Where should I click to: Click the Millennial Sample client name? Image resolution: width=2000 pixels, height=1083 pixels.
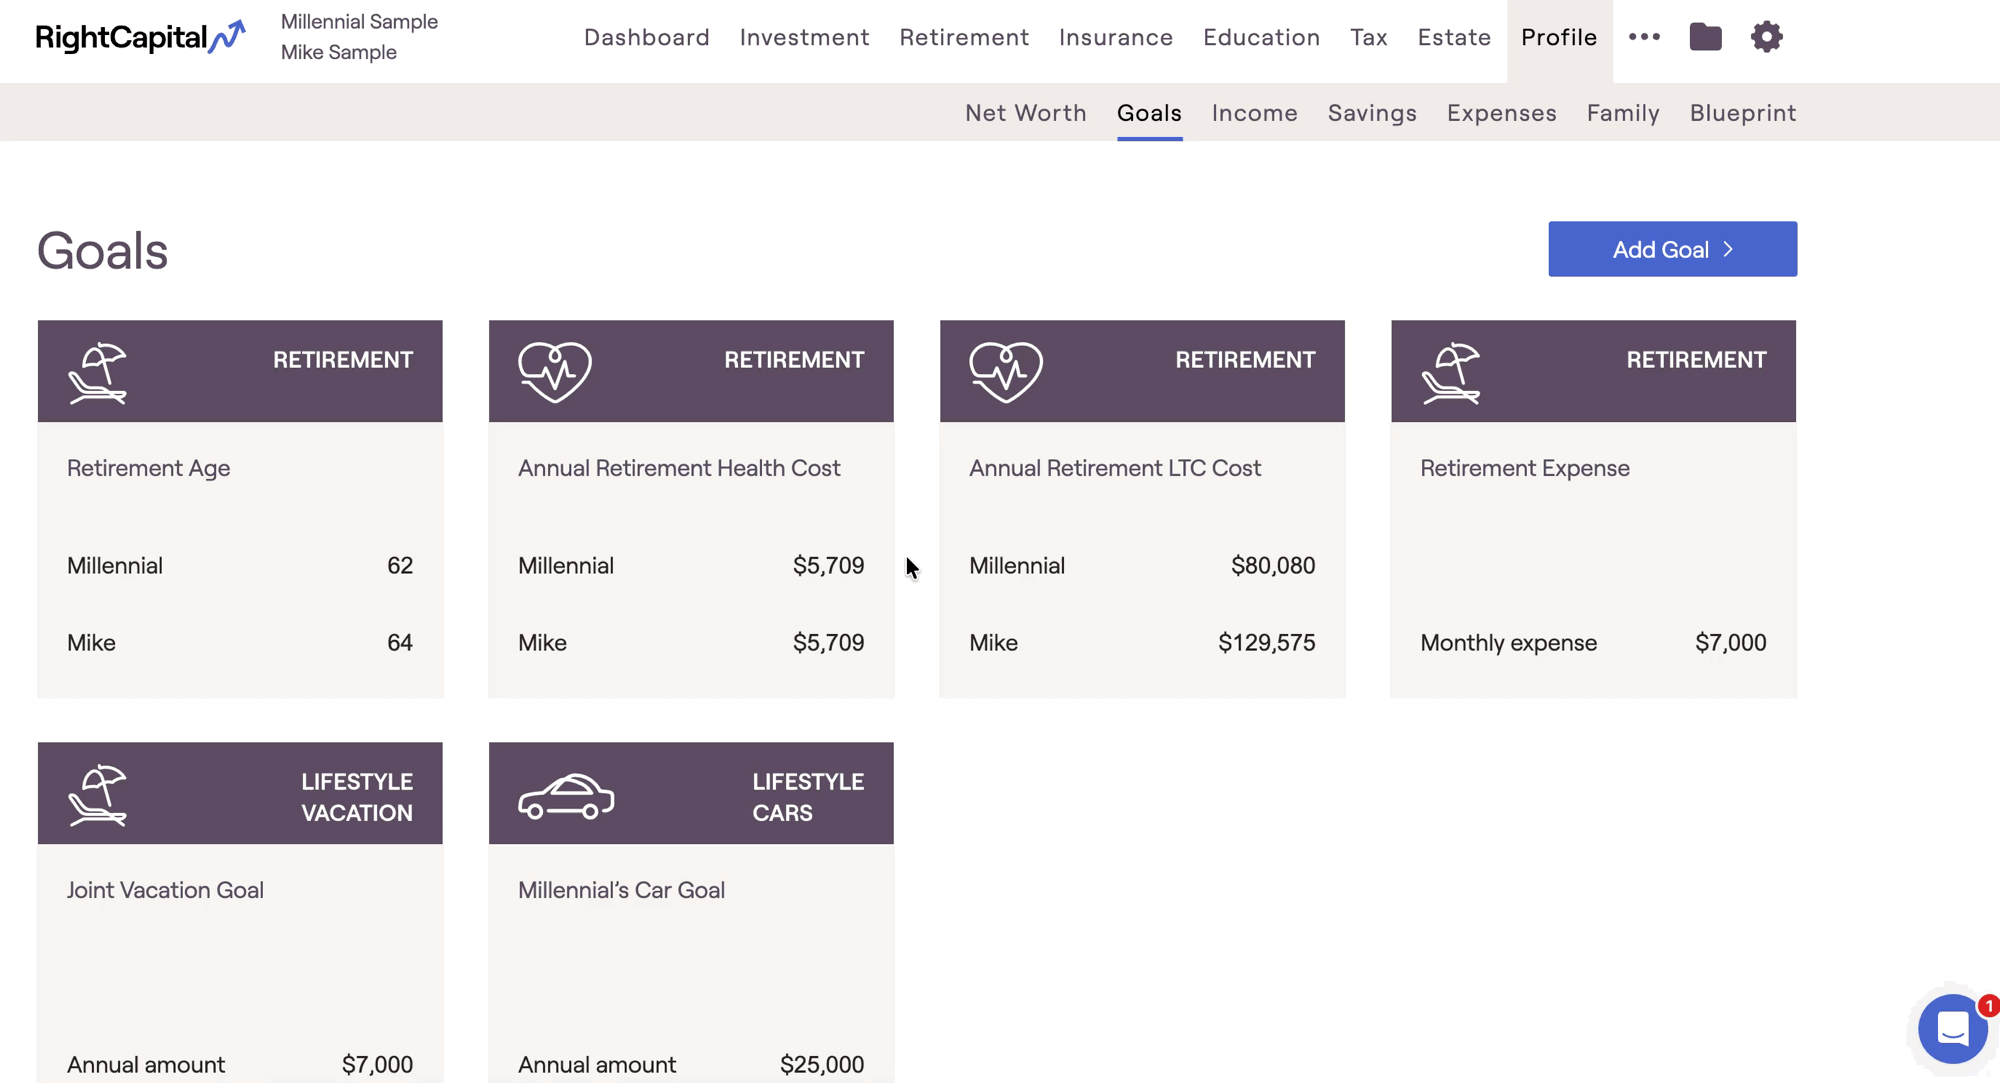[x=359, y=22]
